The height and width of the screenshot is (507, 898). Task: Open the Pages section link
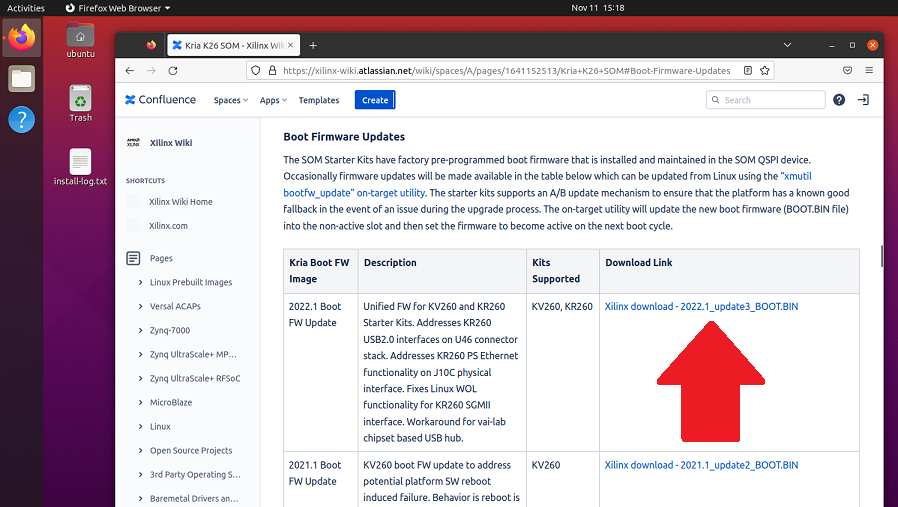tap(161, 258)
